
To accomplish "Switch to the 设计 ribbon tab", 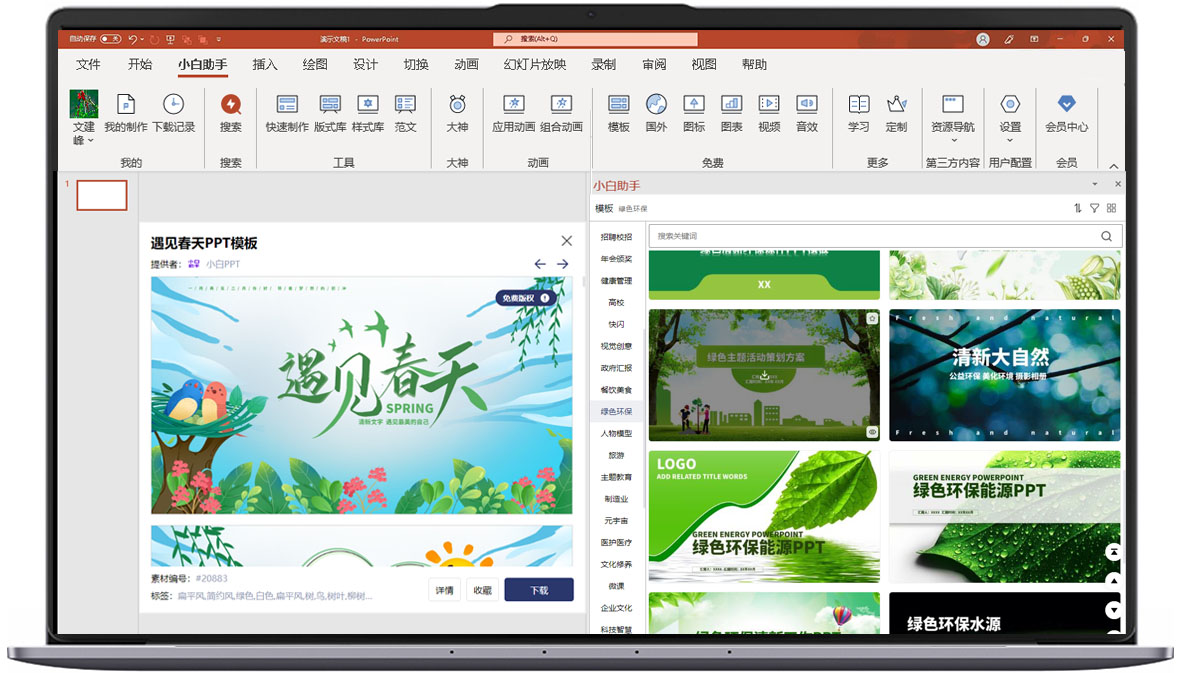I will coord(365,65).
